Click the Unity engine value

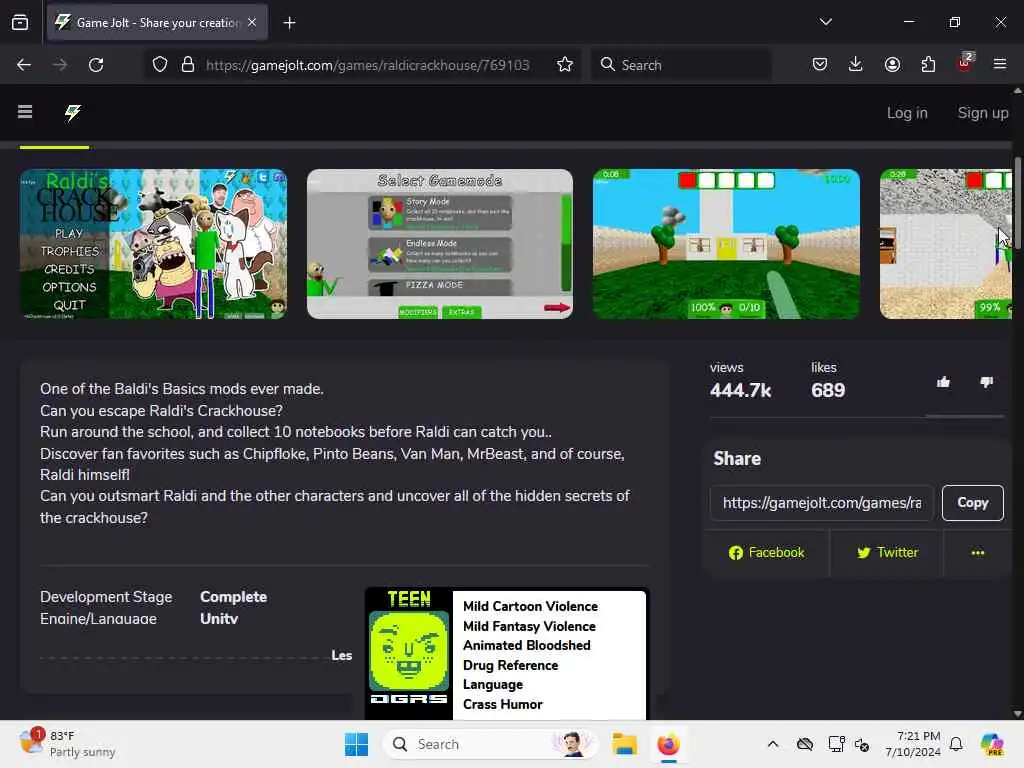[x=219, y=618]
